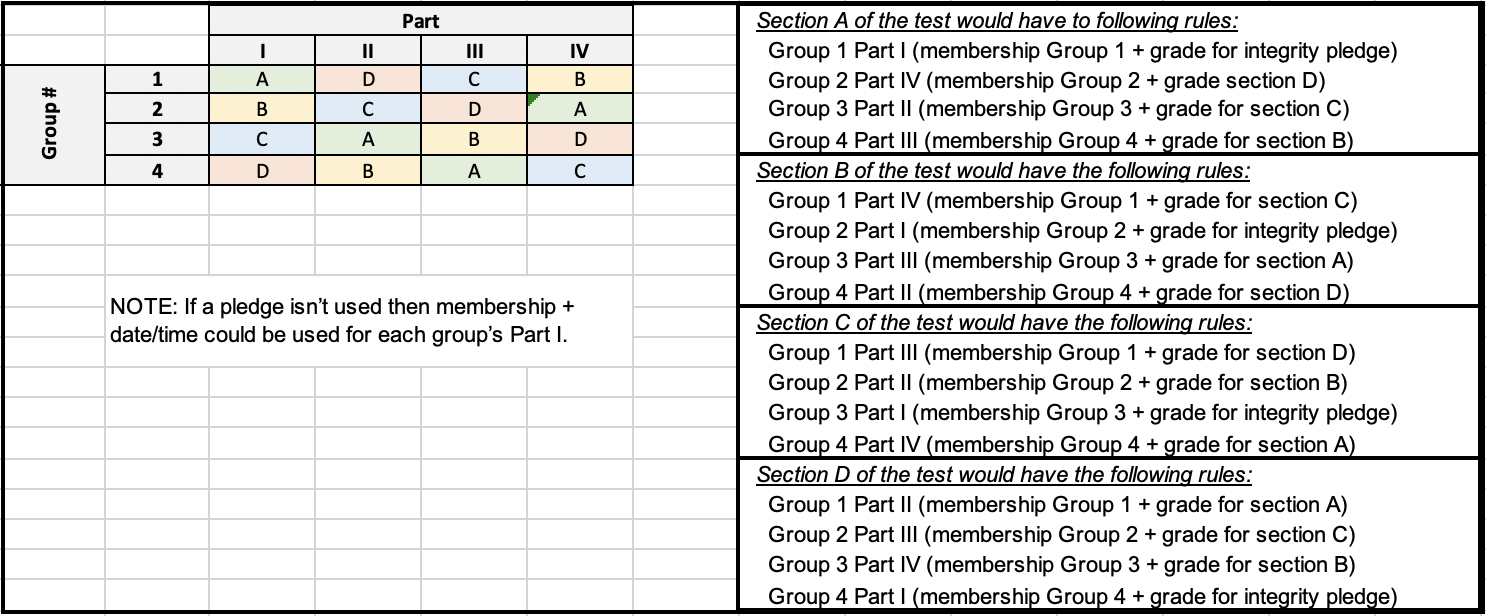
Task: Select the blue cell for Group 2, Part II
Action: tap(368, 109)
